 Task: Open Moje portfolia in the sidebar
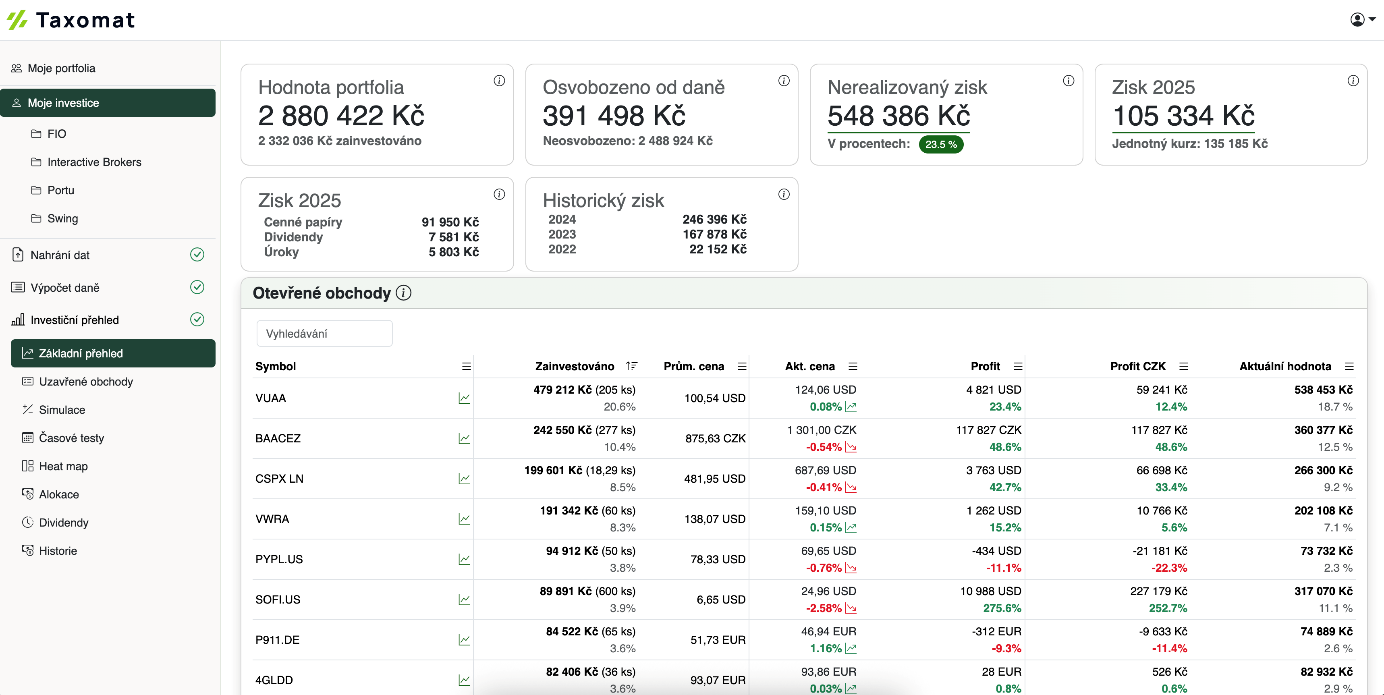pos(61,68)
